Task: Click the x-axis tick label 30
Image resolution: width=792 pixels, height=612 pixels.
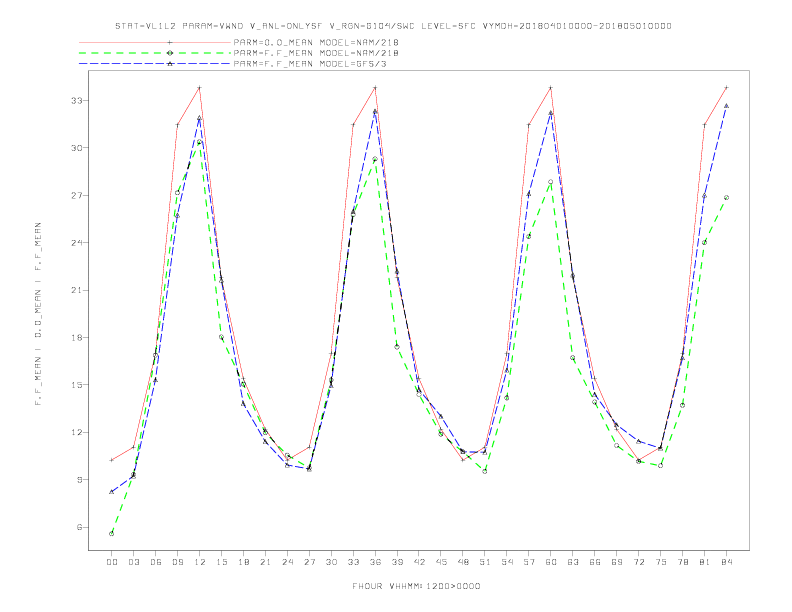Action: tap(331, 562)
